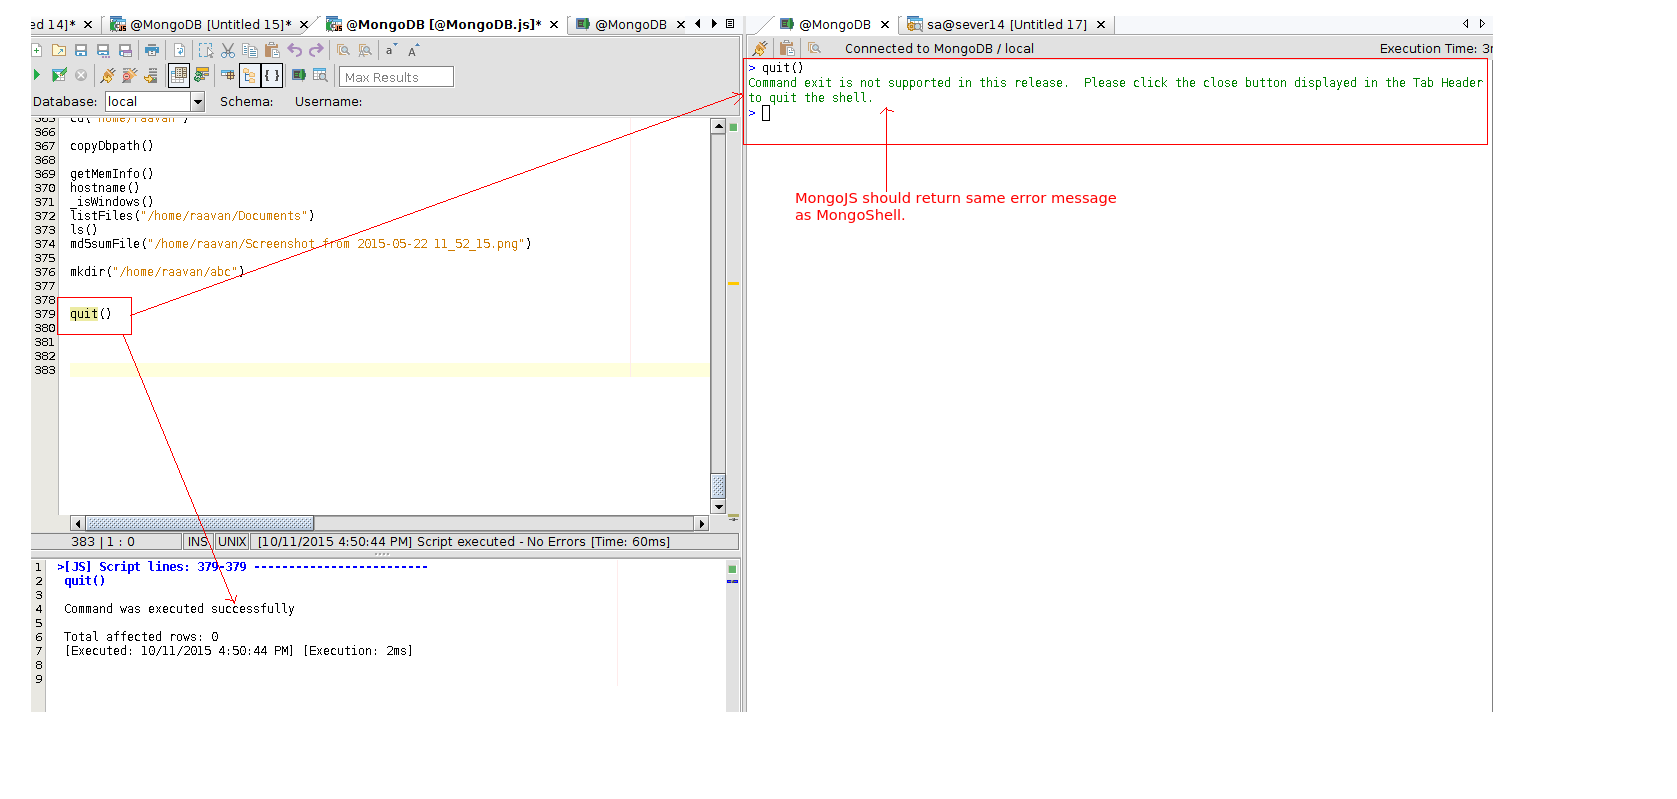Focus the Max Results input field
The image size is (1677, 799).
[396, 77]
